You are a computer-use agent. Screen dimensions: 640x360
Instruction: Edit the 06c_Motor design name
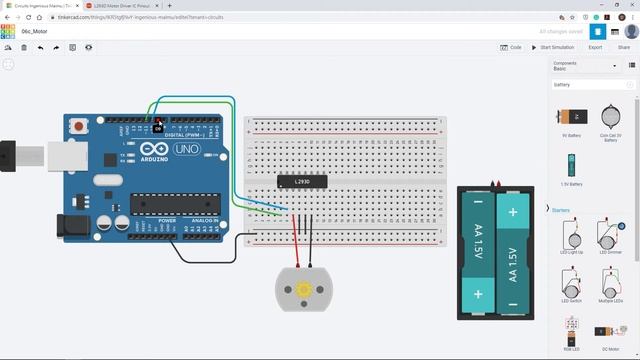(x=35, y=31)
